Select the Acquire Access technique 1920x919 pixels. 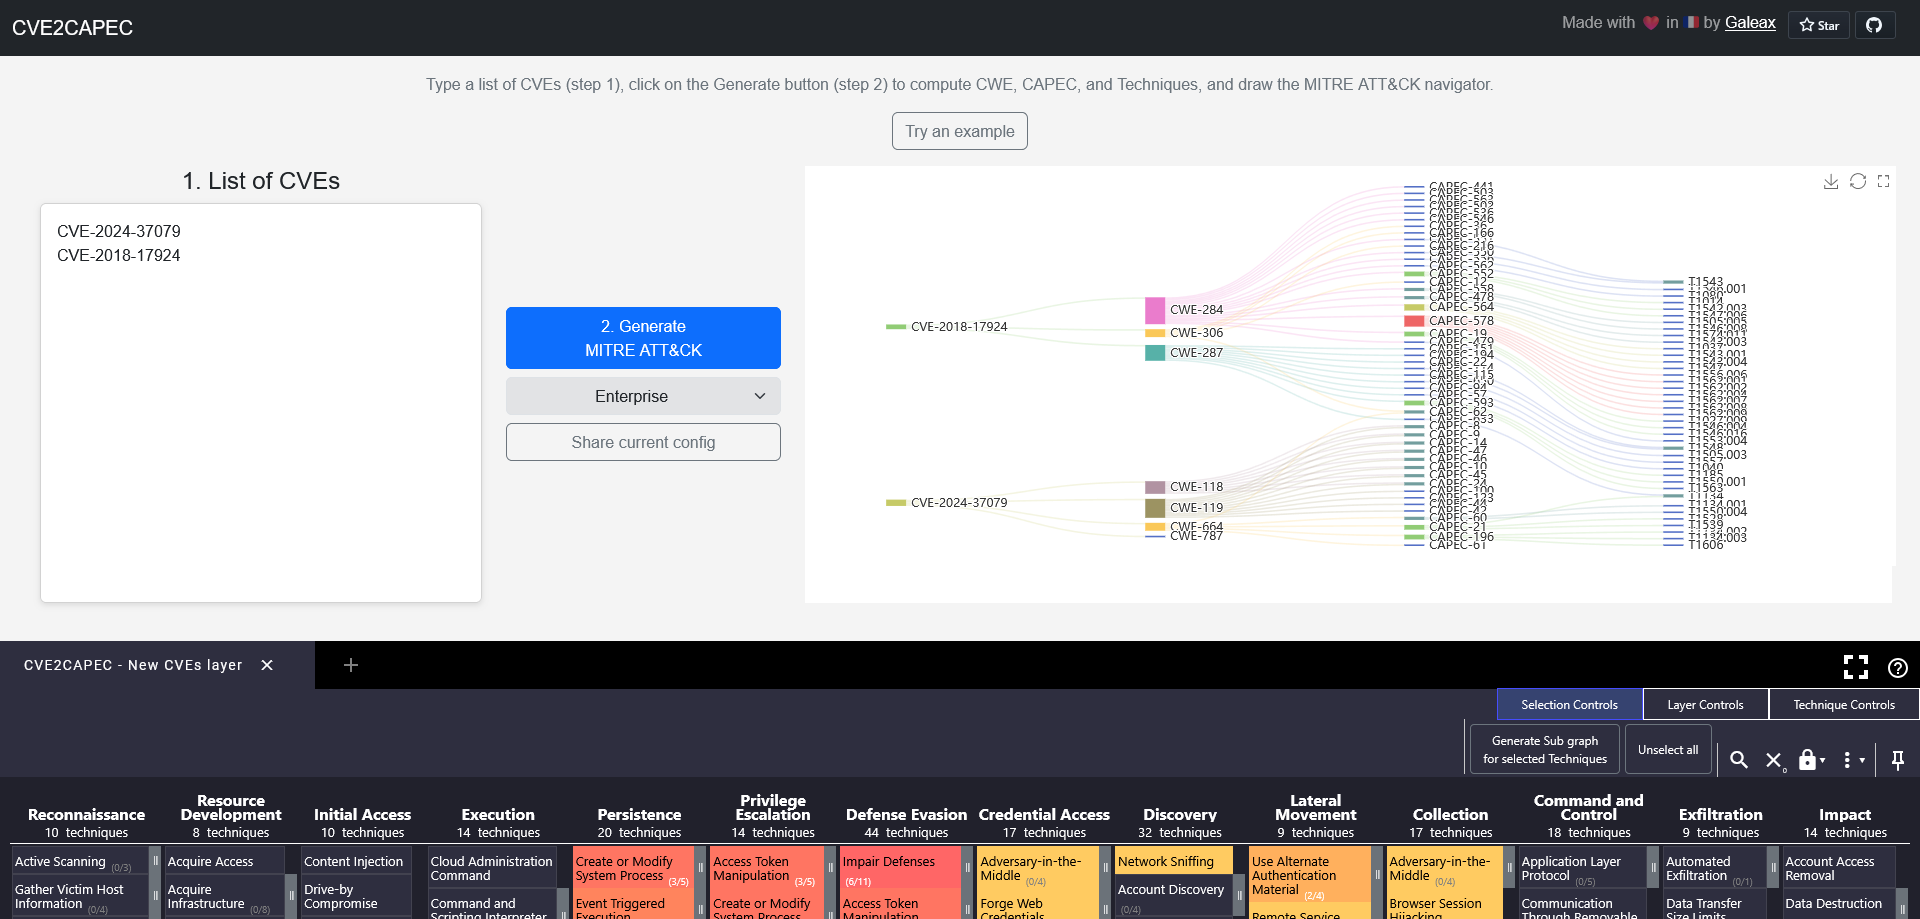pyautogui.click(x=225, y=861)
